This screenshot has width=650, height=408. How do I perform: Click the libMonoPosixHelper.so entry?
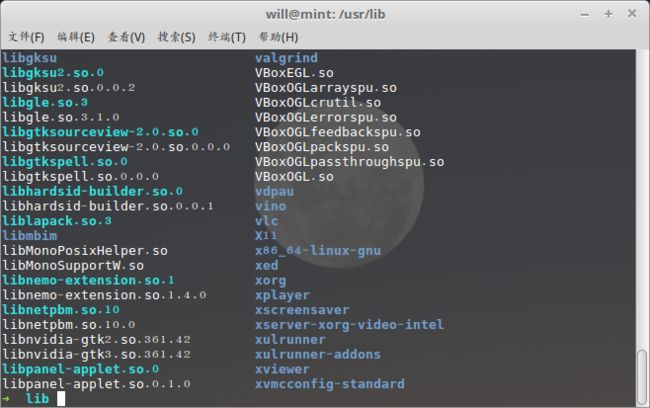pos(85,251)
